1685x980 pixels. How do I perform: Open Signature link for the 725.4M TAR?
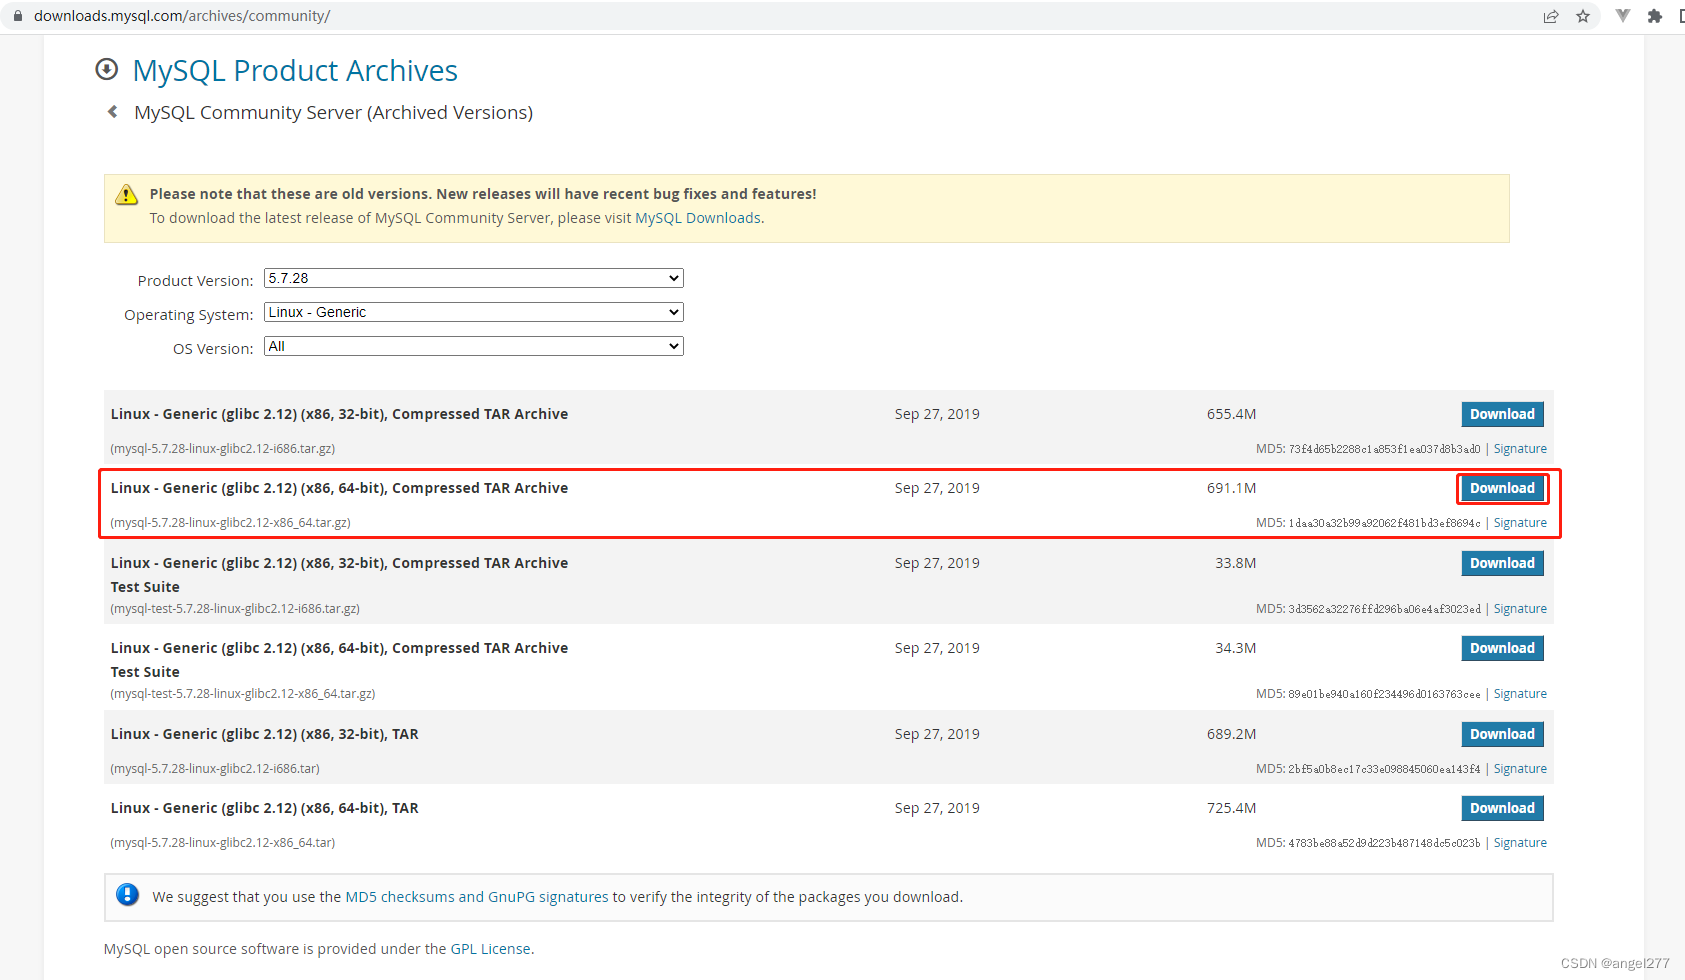point(1520,843)
